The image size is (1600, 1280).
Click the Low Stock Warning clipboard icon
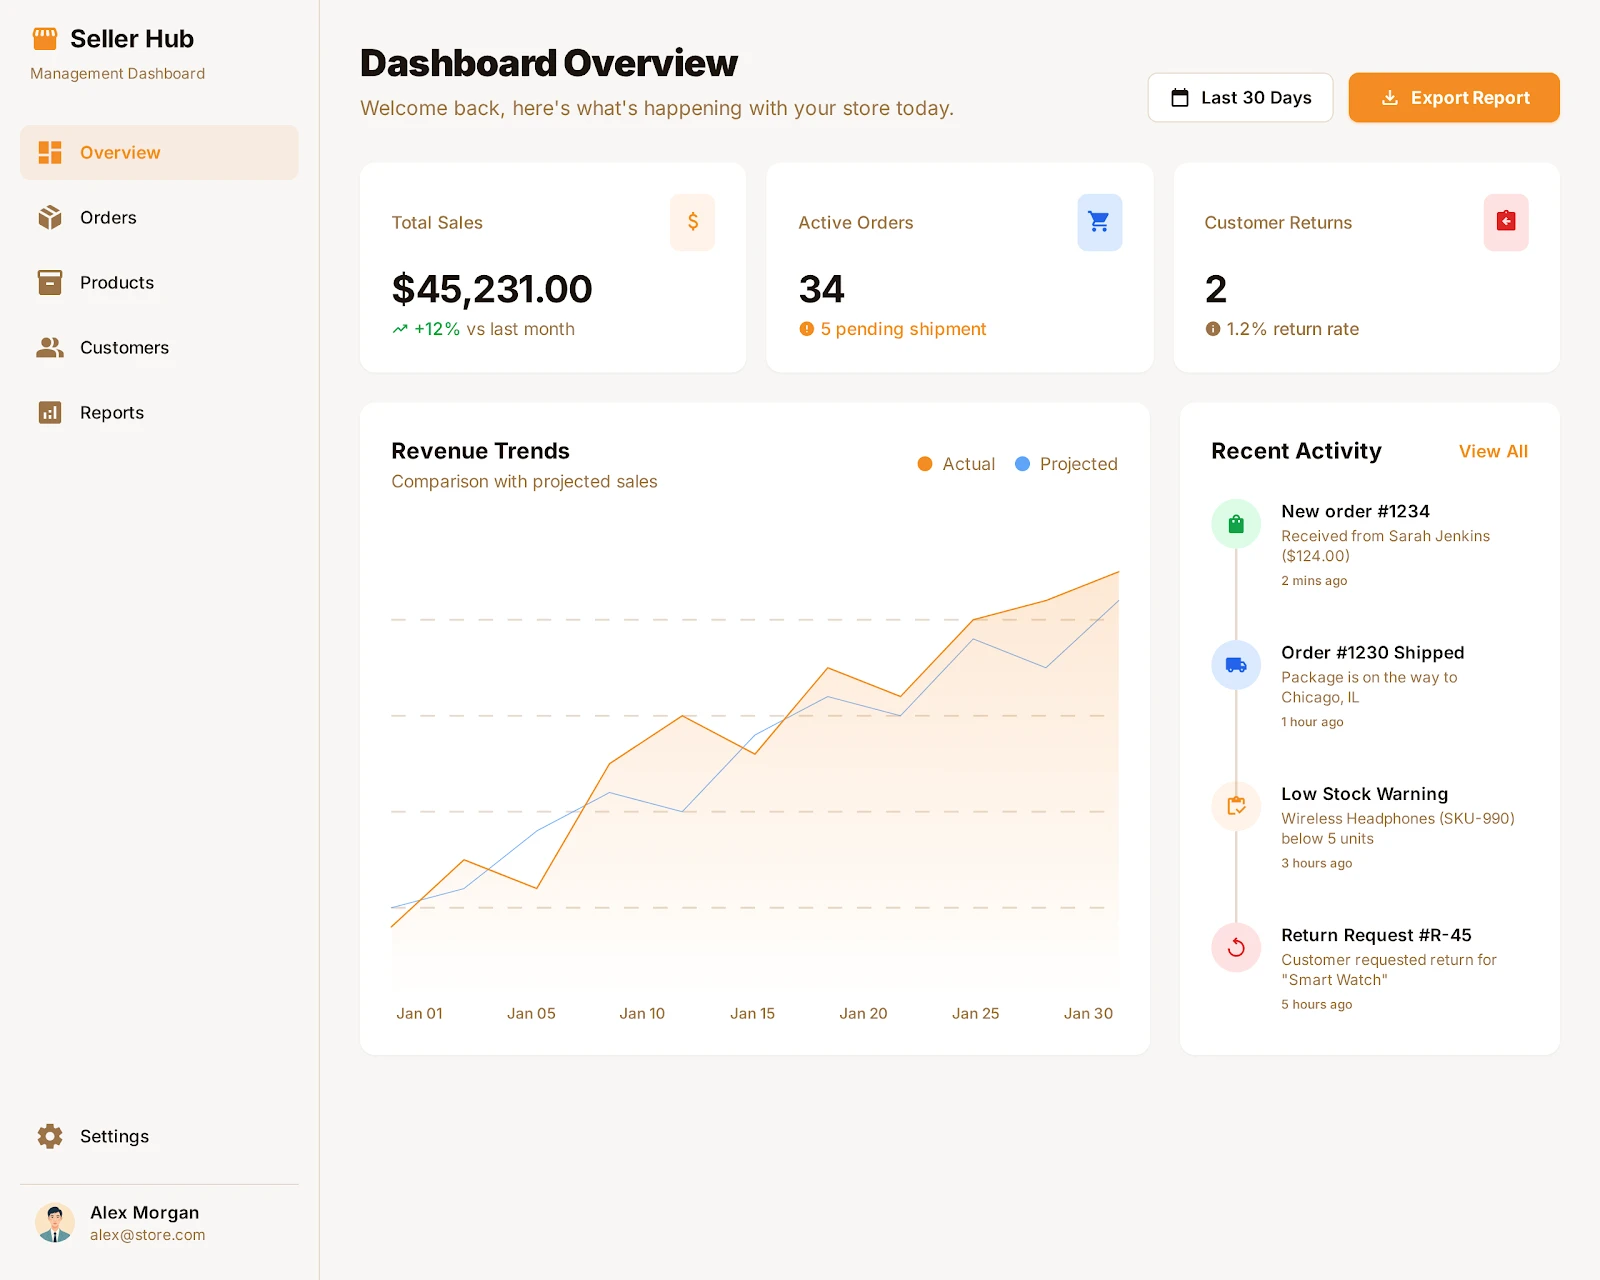point(1235,806)
